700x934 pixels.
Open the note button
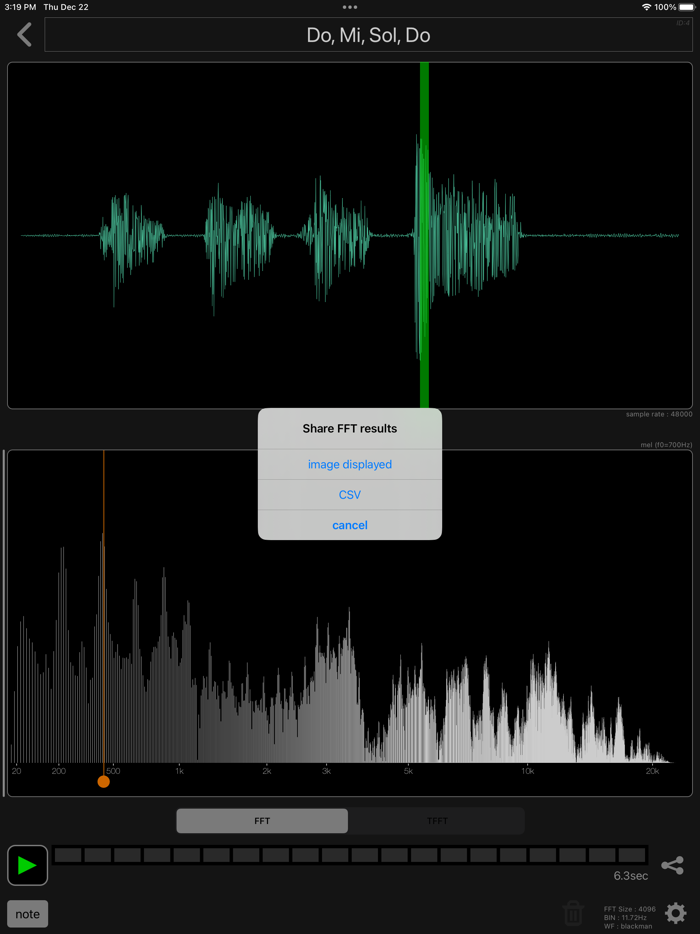pyautogui.click(x=27, y=914)
